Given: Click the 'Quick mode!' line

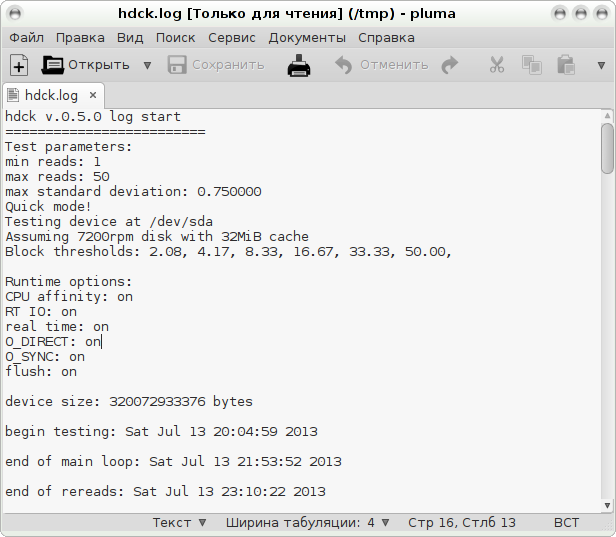Looking at the screenshot, I should [48, 207].
